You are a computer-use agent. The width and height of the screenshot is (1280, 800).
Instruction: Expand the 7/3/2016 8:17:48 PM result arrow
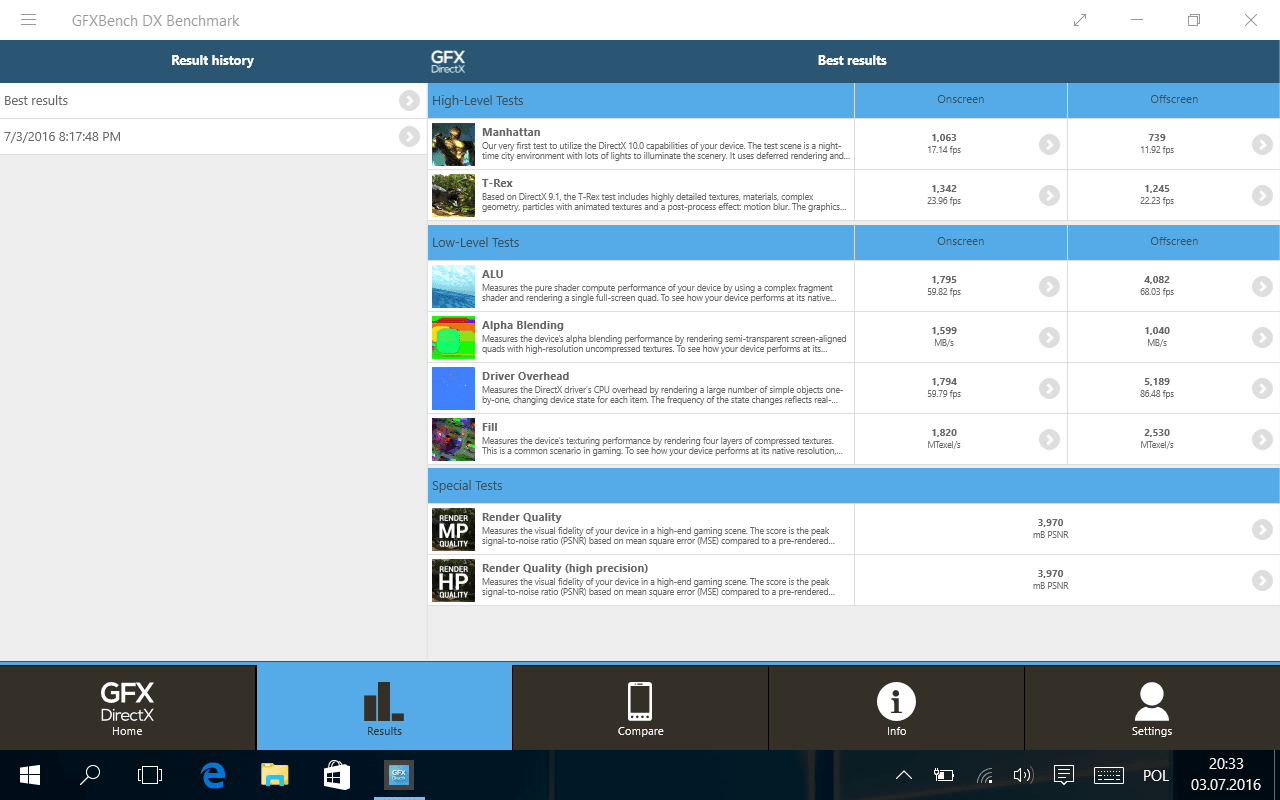(409, 137)
